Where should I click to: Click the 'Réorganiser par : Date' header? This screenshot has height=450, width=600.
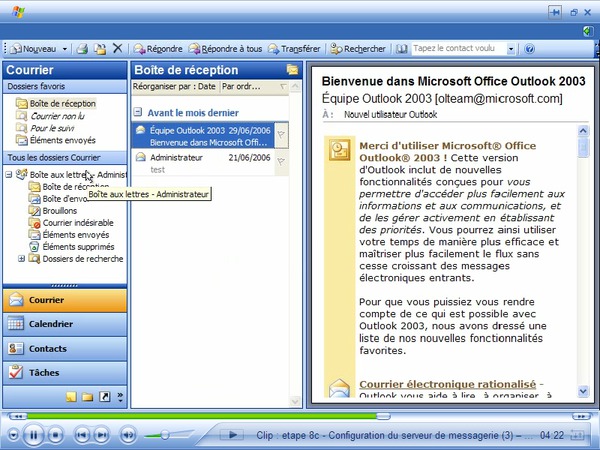[x=174, y=87]
